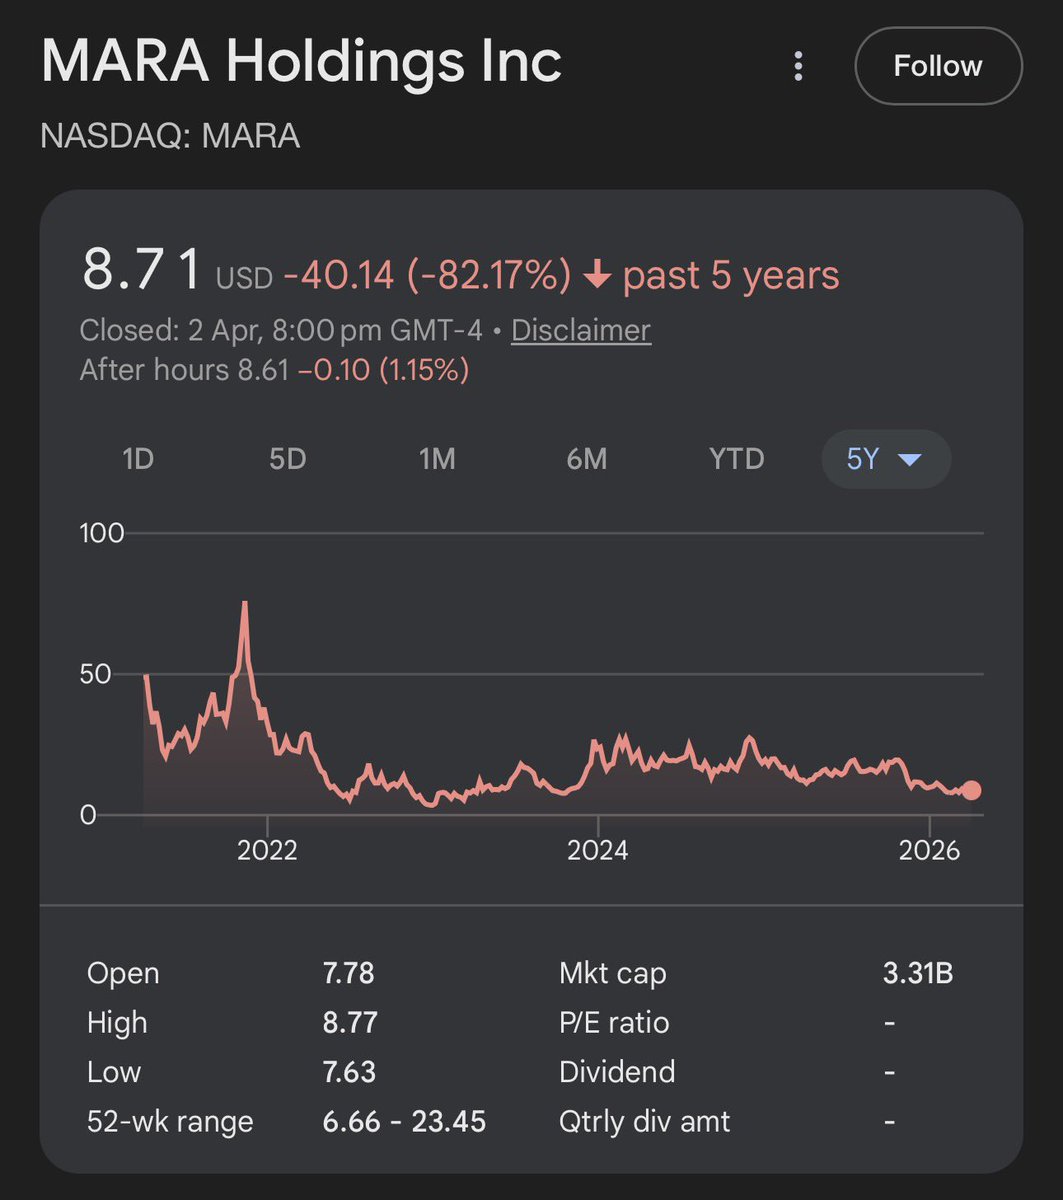Click the Qtrly div amt label
Image resolution: width=1063 pixels, height=1200 pixels.
(645, 1121)
